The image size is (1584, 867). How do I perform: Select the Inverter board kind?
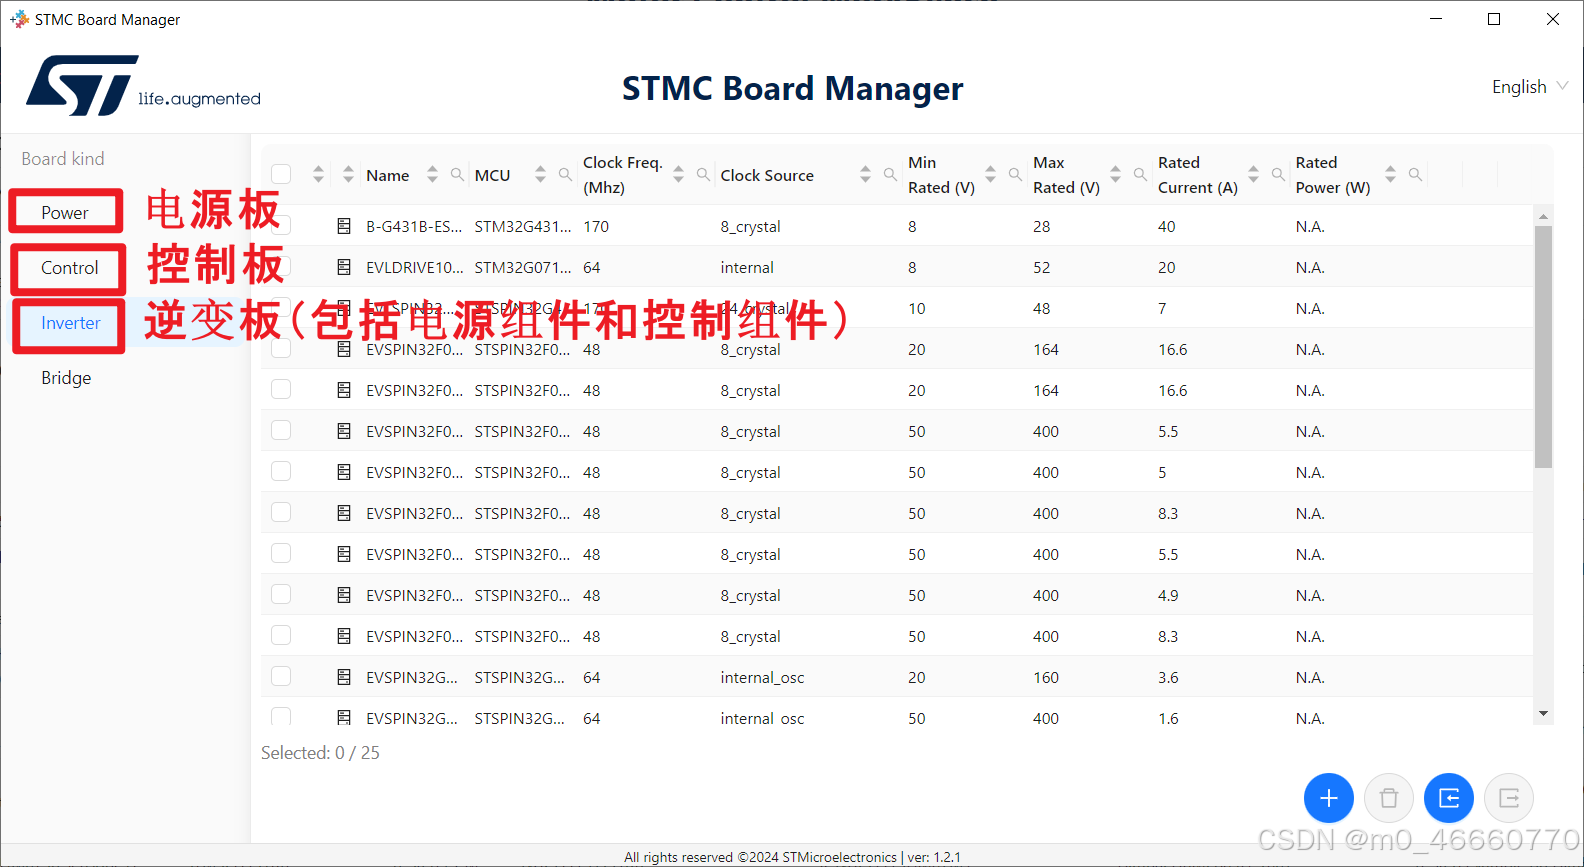coord(70,323)
